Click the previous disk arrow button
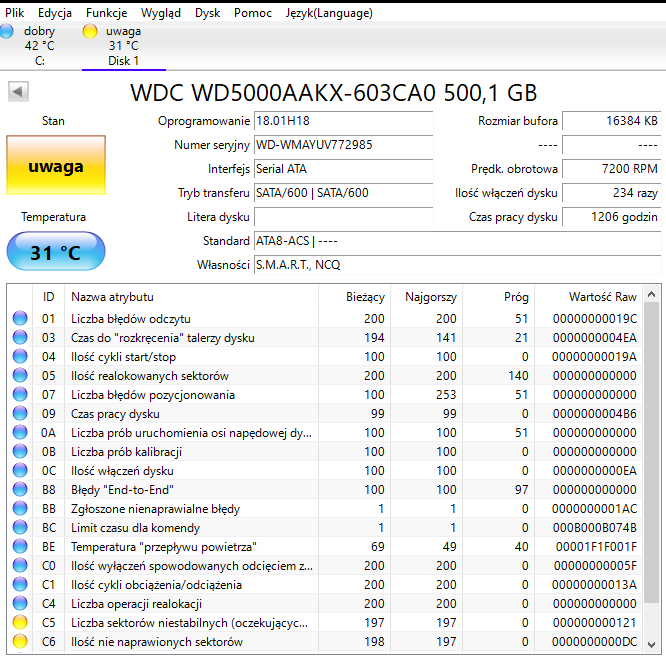 click(18, 91)
